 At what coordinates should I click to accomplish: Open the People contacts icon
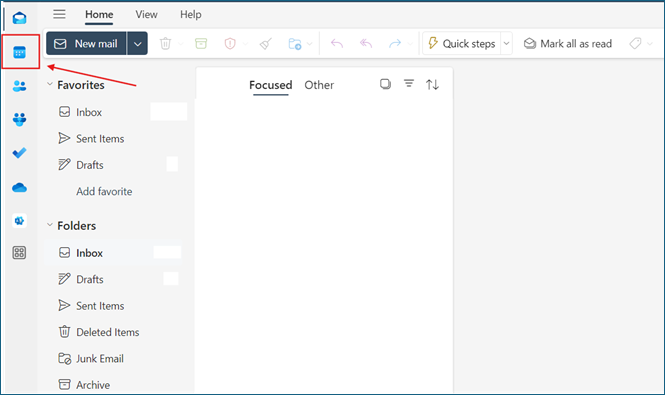click(x=20, y=86)
